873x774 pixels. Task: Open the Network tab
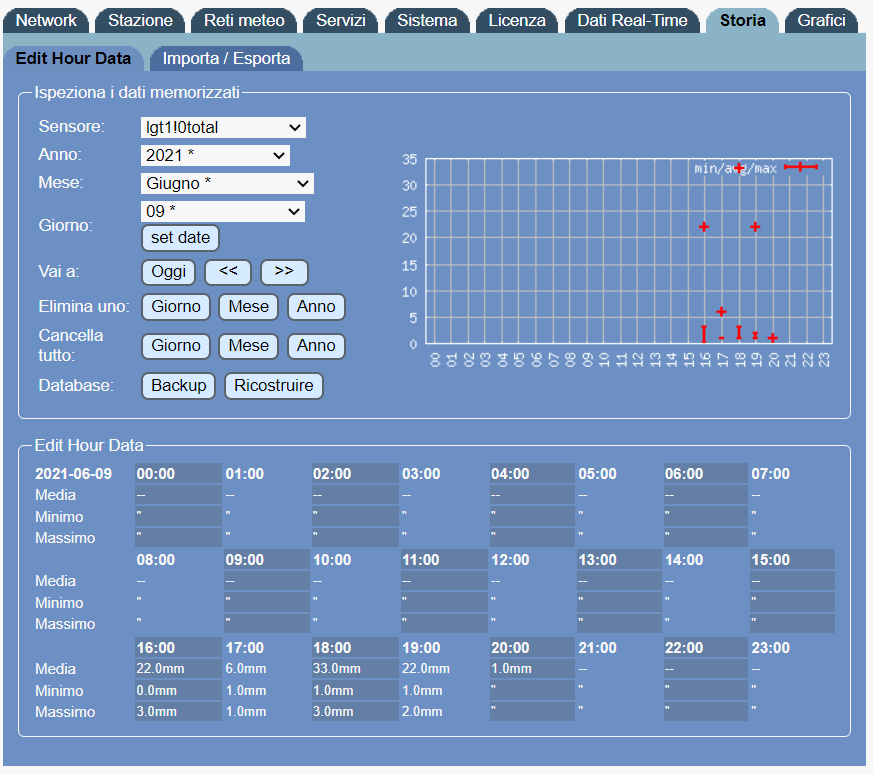[x=46, y=21]
